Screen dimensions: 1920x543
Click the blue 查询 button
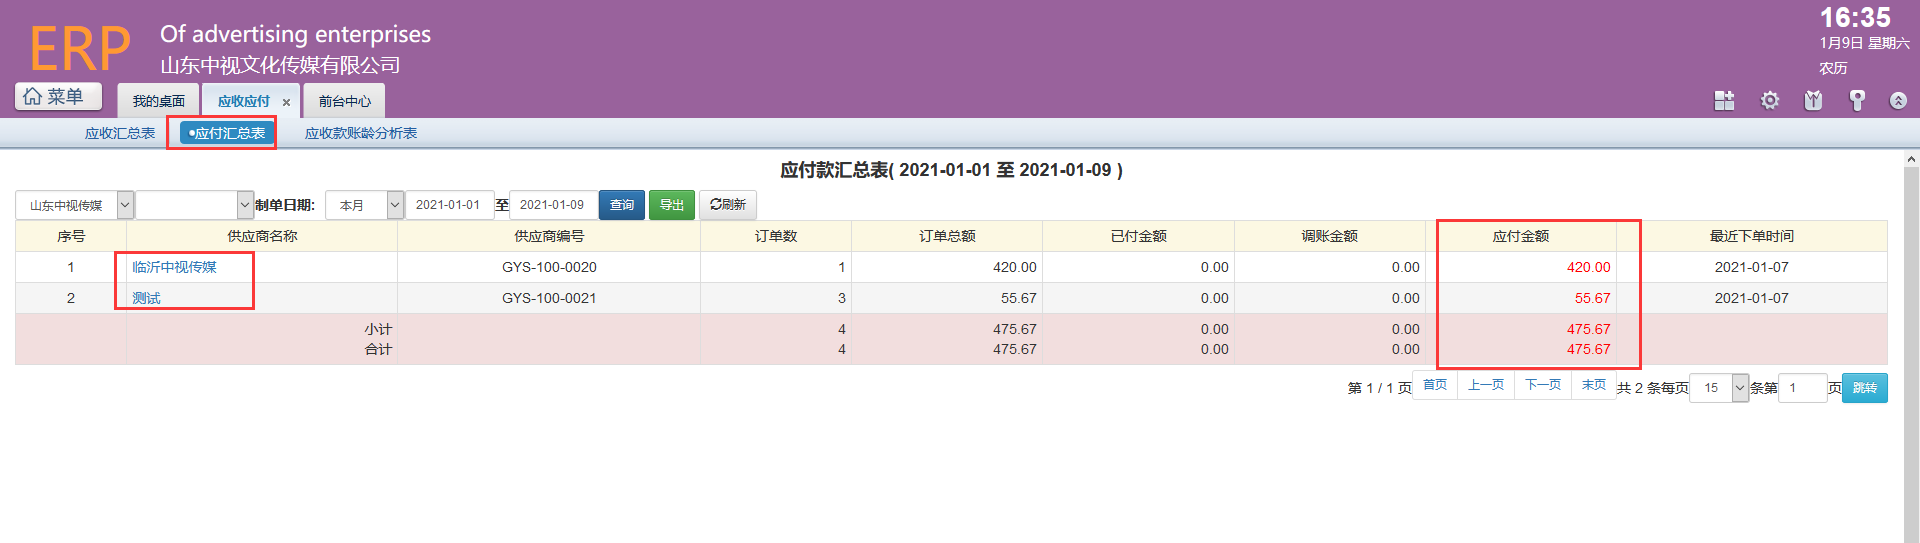[x=622, y=205]
